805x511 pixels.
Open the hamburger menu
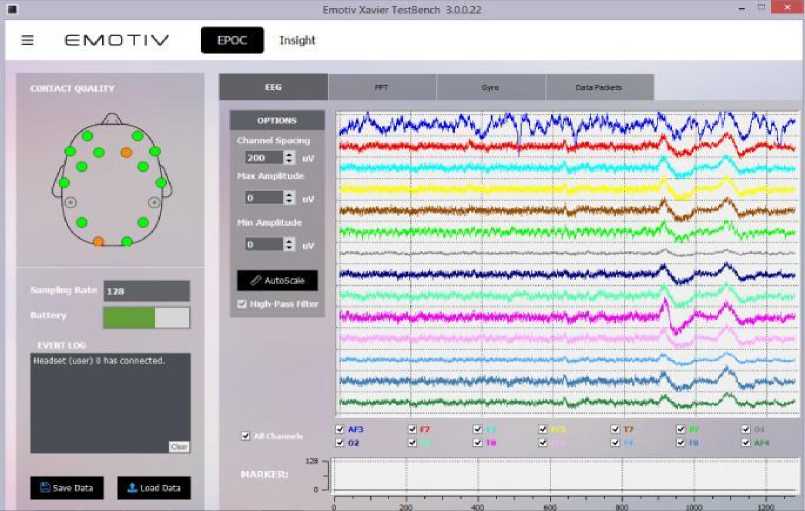click(x=27, y=41)
